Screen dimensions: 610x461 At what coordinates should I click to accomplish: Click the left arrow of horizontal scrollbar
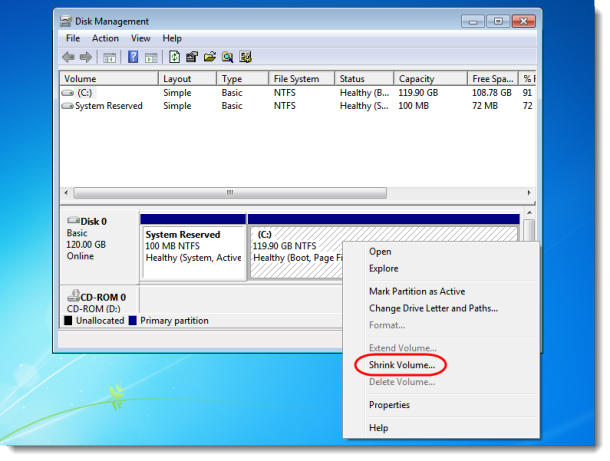point(66,193)
